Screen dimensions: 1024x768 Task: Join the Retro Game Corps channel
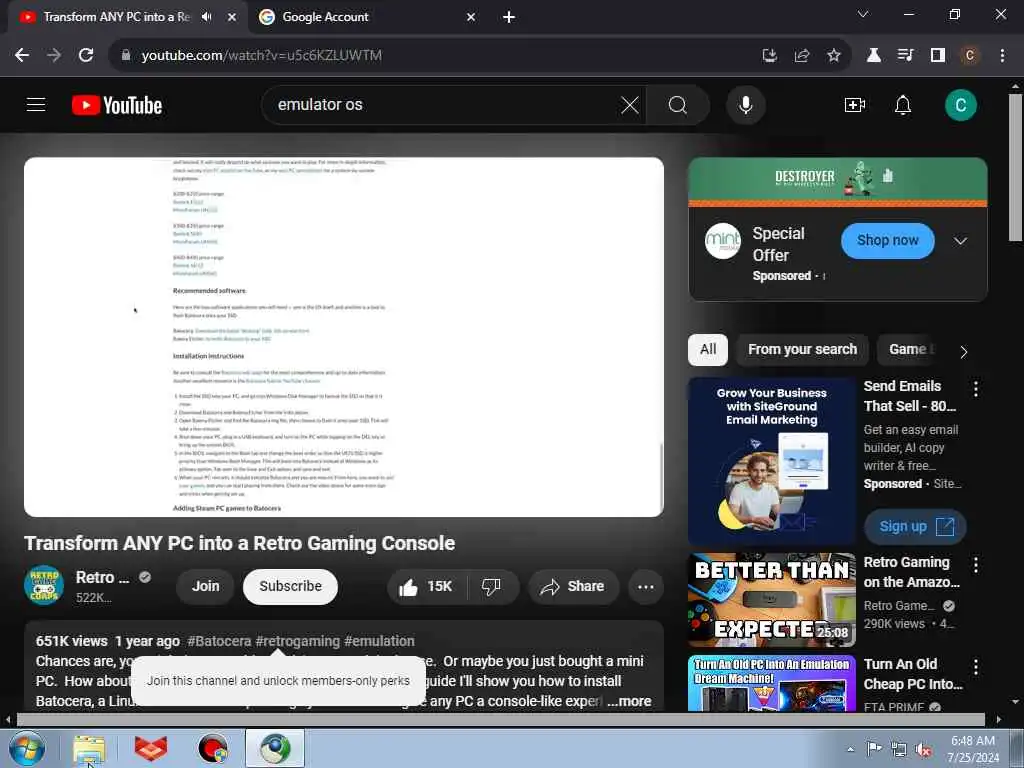click(x=205, y=586)
